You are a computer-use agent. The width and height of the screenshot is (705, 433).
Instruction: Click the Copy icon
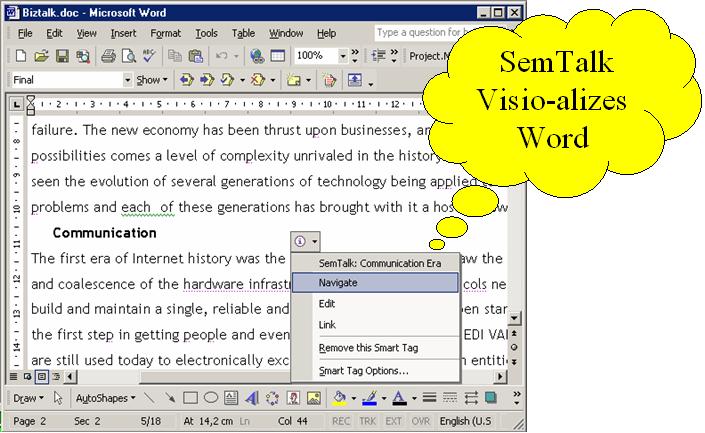(x=175, y=56)
